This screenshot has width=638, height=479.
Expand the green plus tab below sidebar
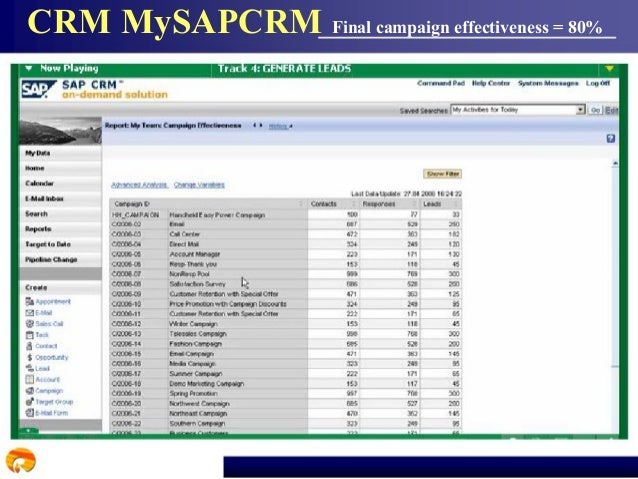[x=28, y=431]
